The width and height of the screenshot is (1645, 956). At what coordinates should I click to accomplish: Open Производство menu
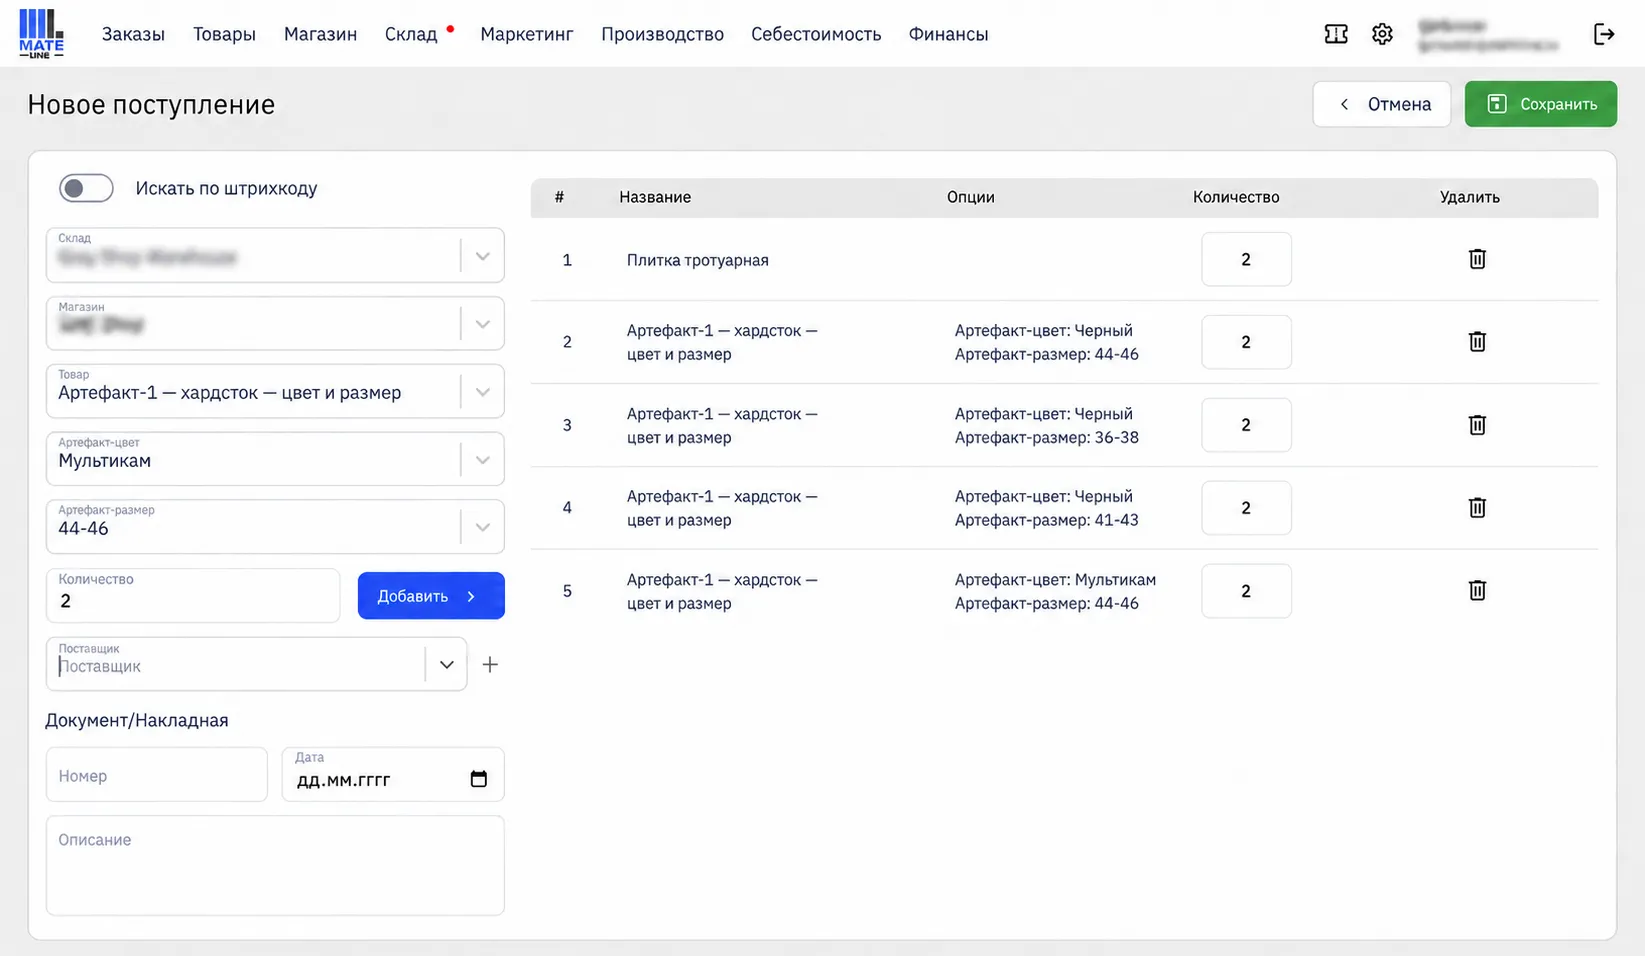point(662,34)
